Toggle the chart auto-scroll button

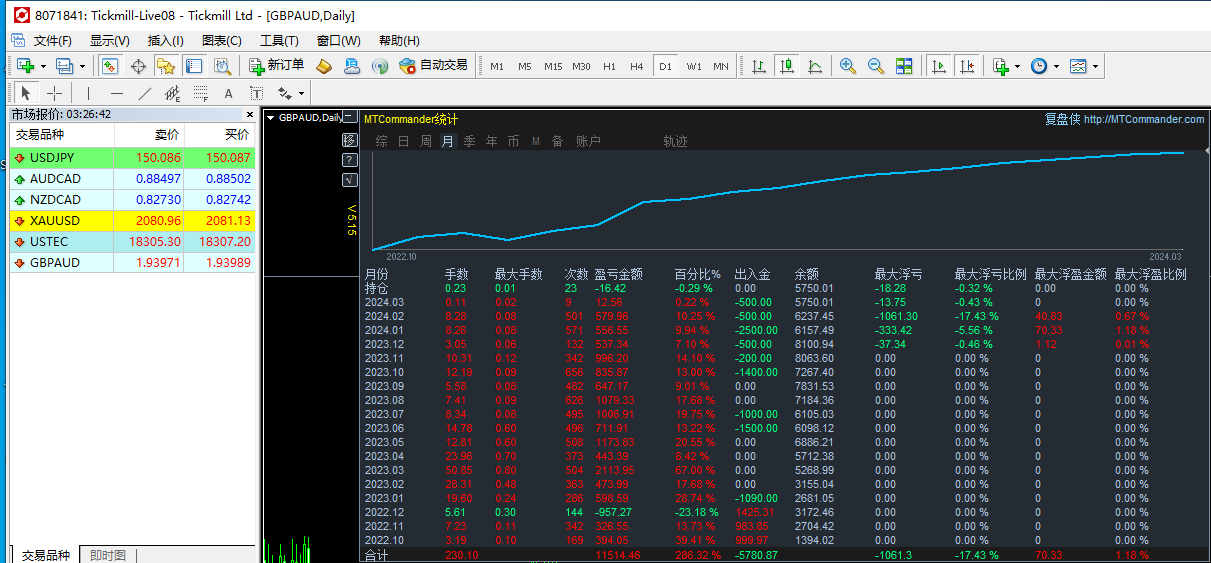click(x=938, y=66)
